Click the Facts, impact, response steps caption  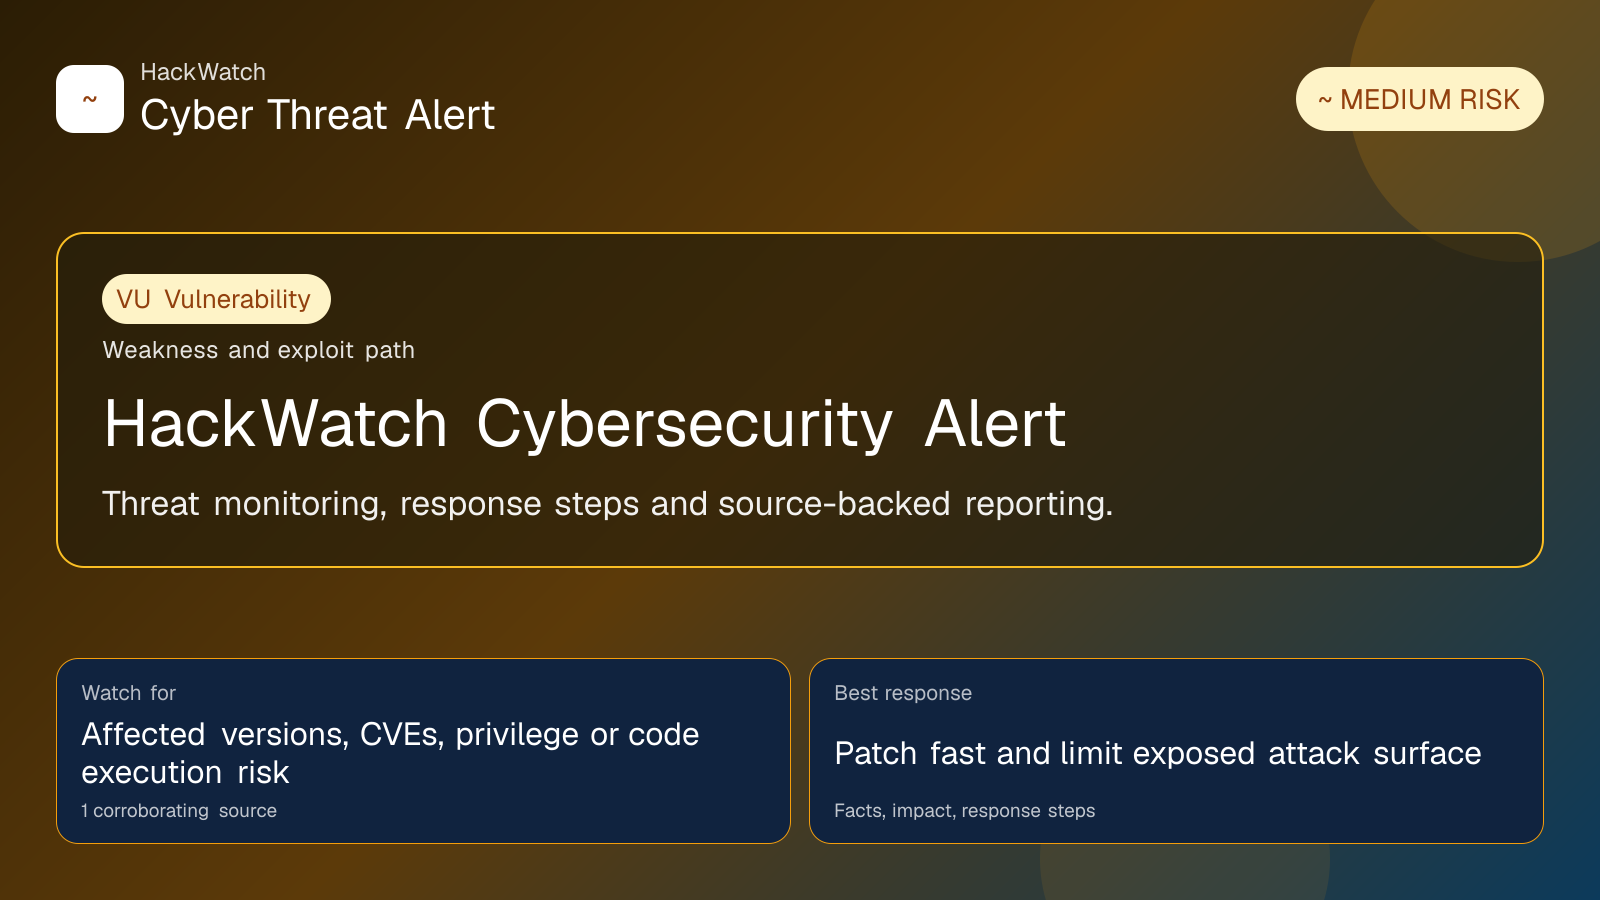click(x=964, y=811)
